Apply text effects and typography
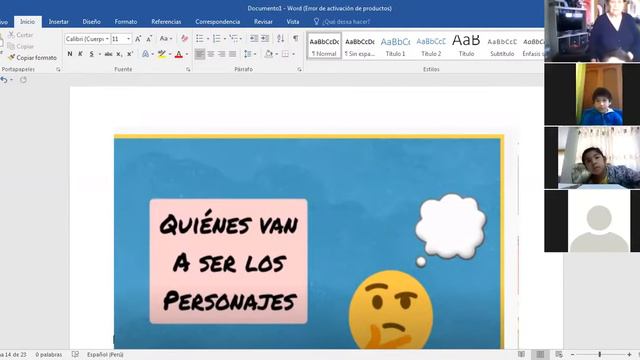 [x=145, y=54]
